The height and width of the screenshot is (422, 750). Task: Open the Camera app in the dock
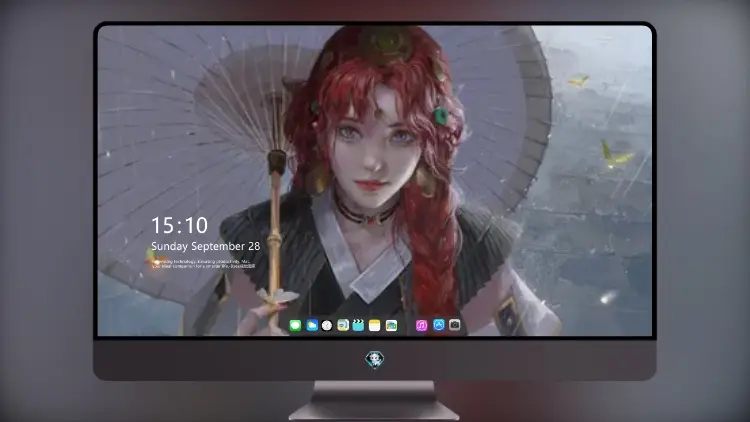pos(454,325)
